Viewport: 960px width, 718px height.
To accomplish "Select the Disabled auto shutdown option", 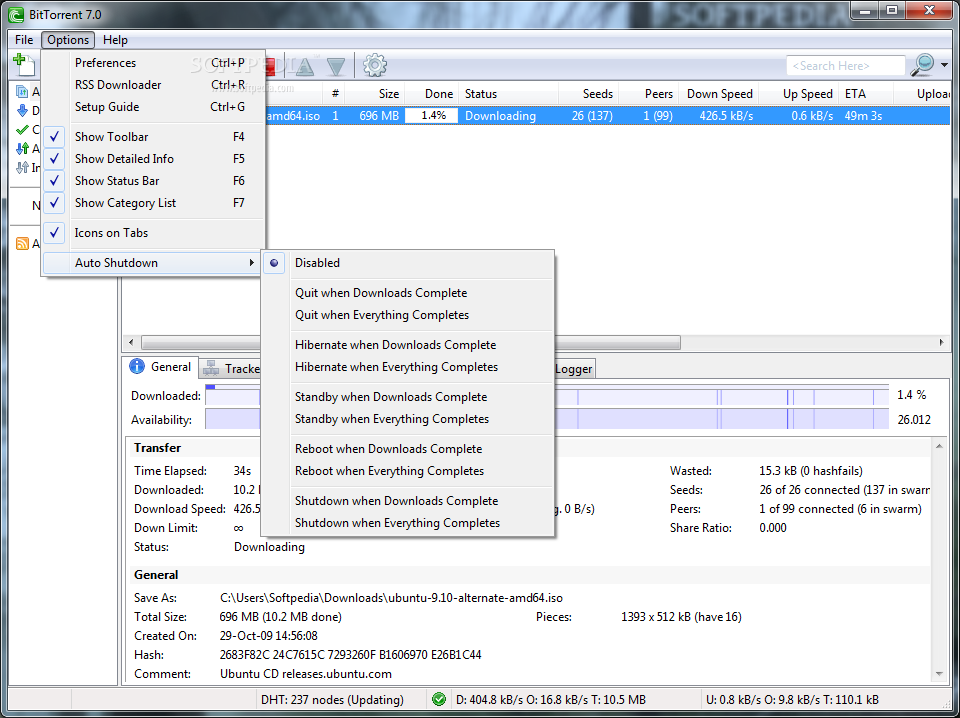I will tap(317, 263).
